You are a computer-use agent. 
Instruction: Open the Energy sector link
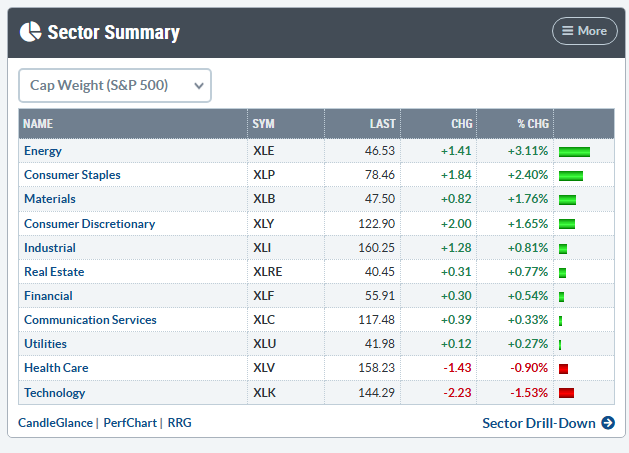click(43, 151)
